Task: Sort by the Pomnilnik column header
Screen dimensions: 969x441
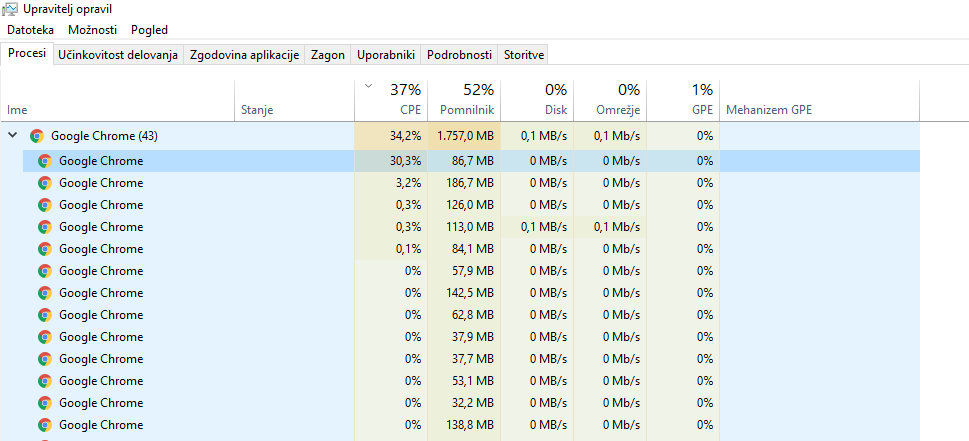Action: pyautogui.click(x=464, y=101)
